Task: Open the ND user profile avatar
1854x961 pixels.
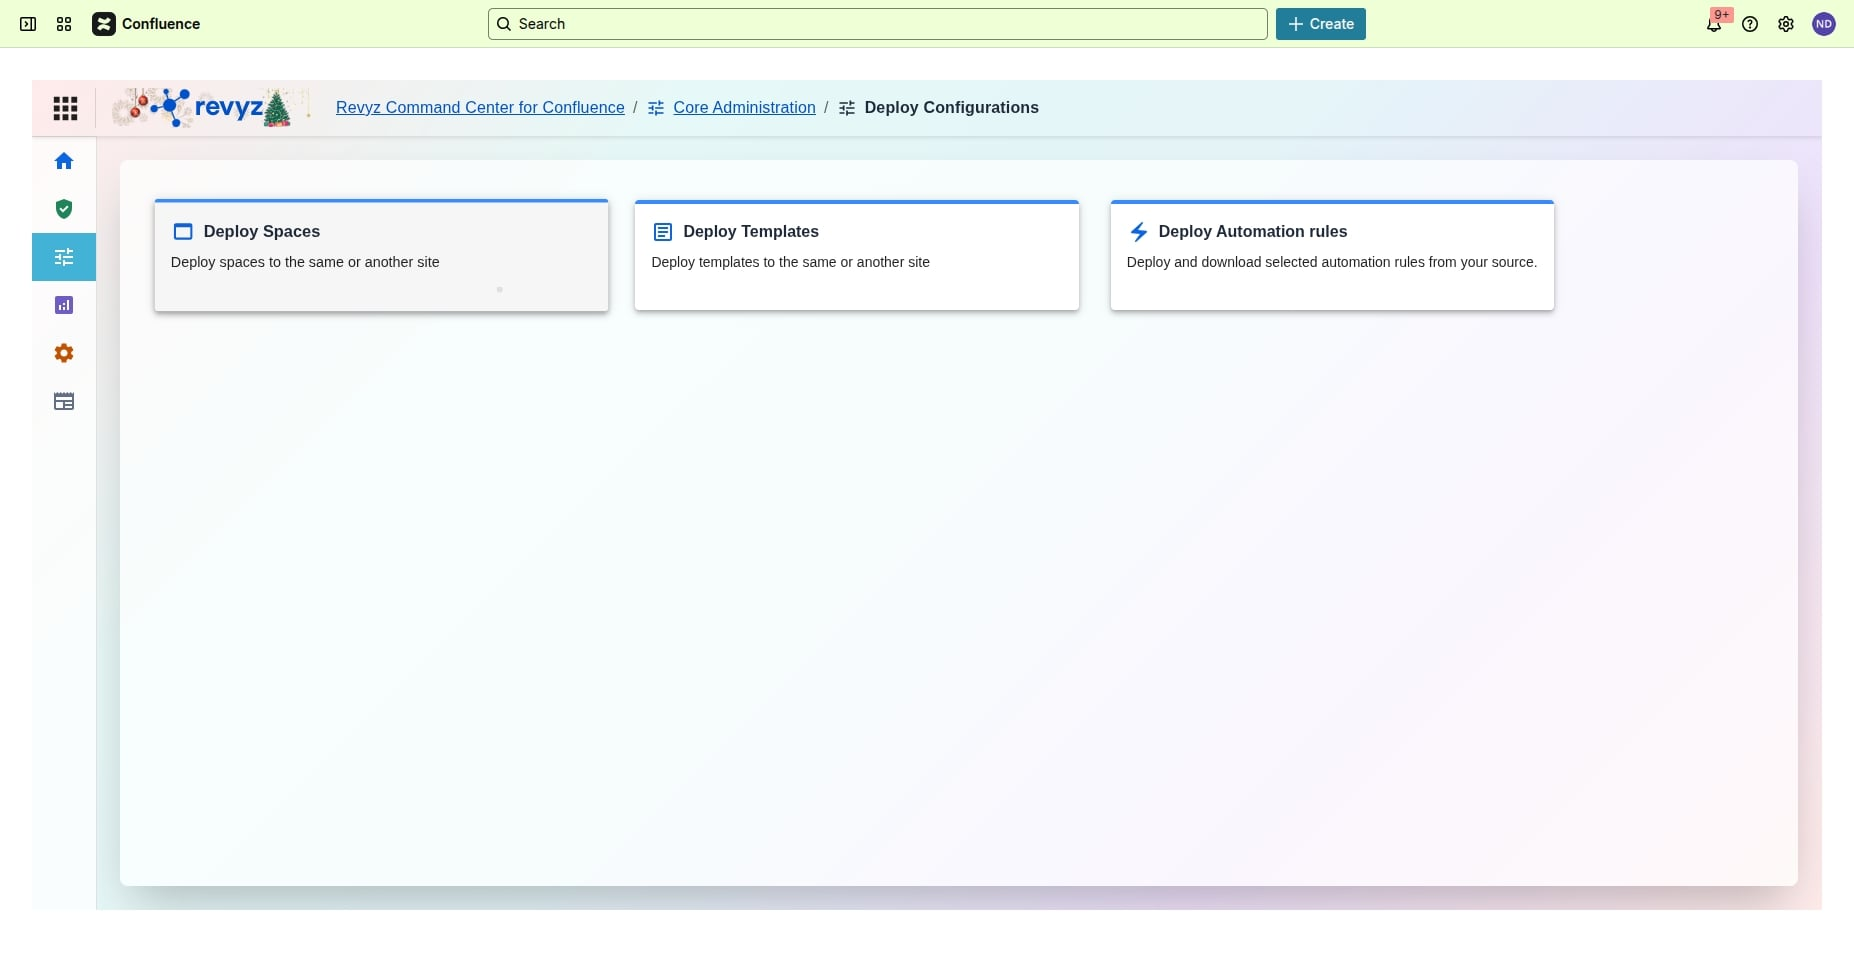Action: point(1824,24)
